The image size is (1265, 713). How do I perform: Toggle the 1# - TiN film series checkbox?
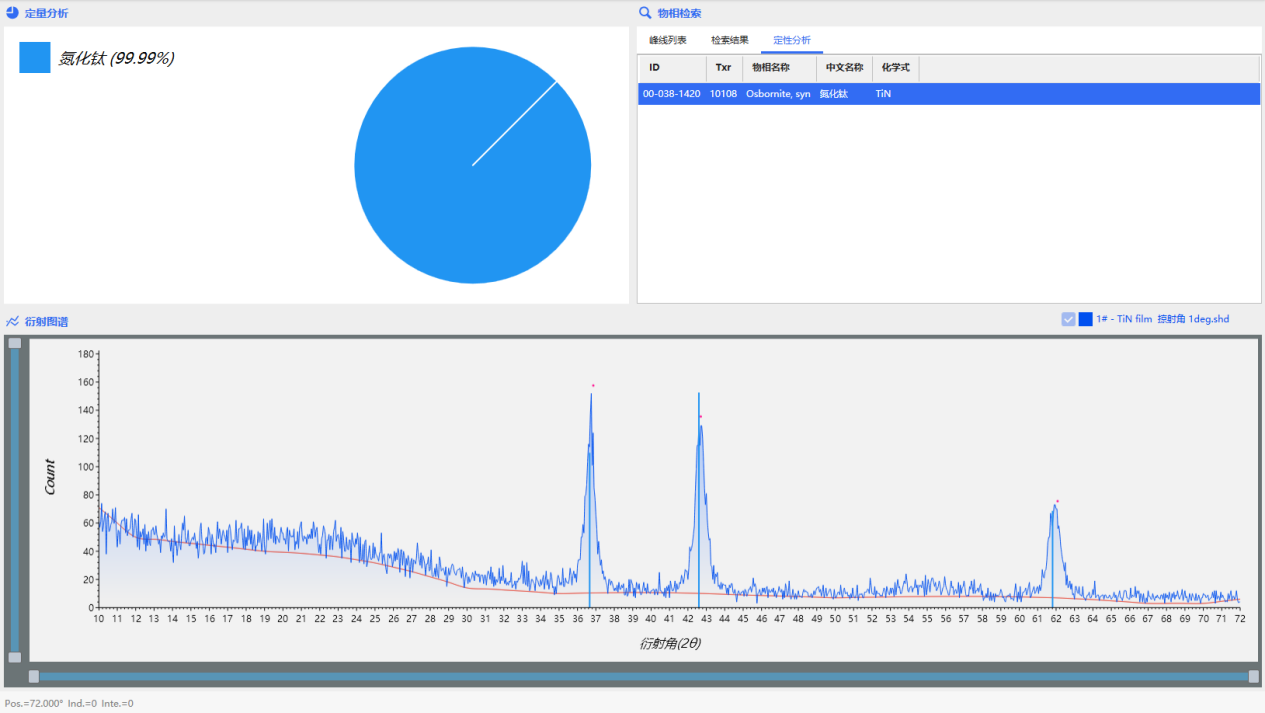pos(1068,319)
